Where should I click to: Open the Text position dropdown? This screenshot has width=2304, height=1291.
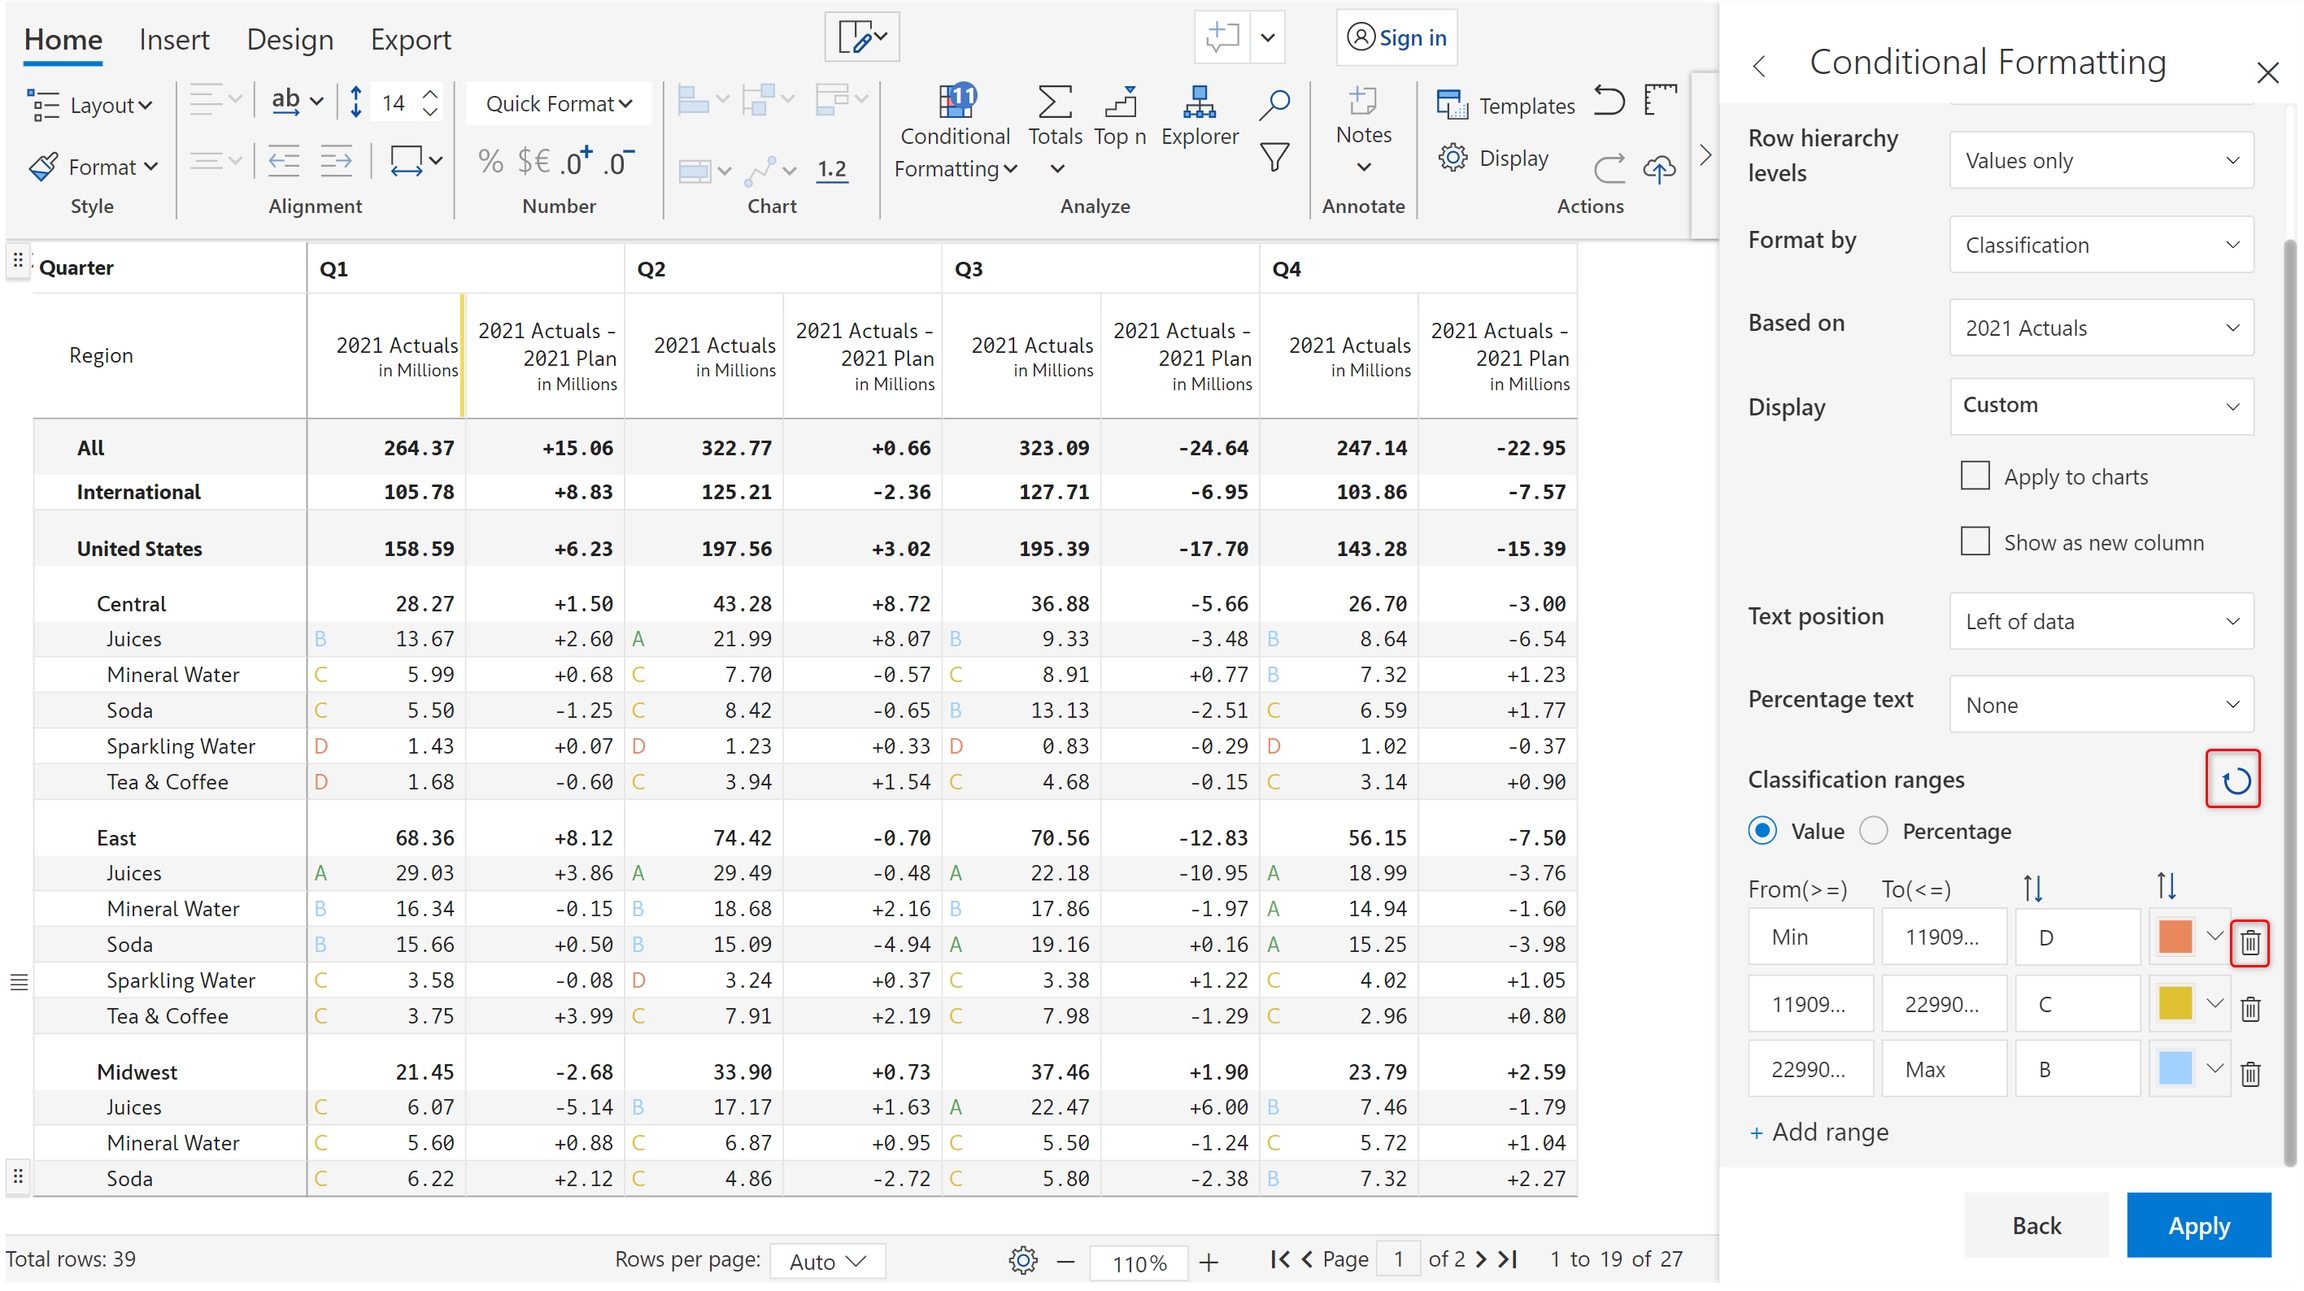(2101, 622)
